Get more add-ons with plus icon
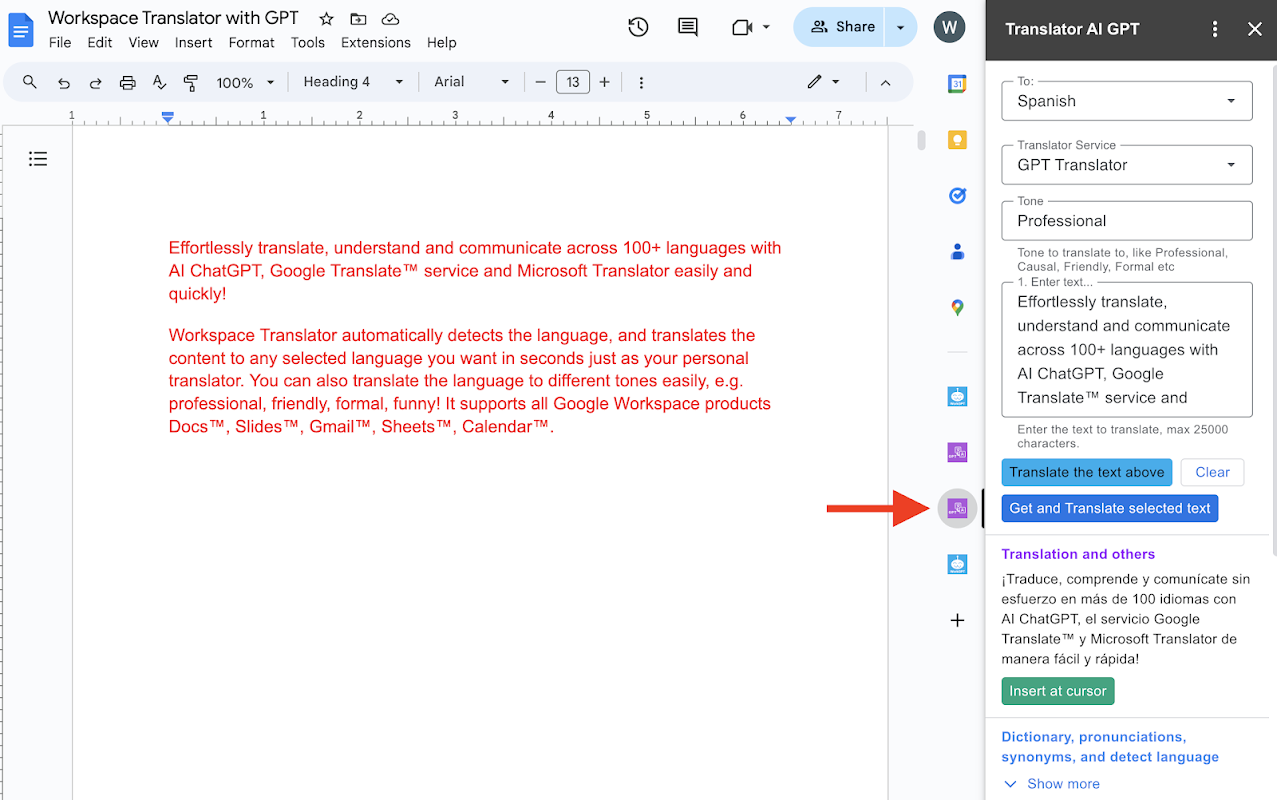The width and height of the screenshot is (1277, 800). [x=957, y=620]
